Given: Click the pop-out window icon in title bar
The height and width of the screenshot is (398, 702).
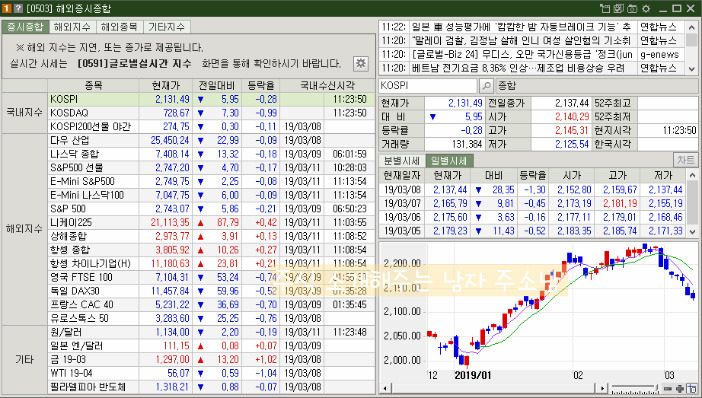Looking at the screenshot, I should point(605,8).
